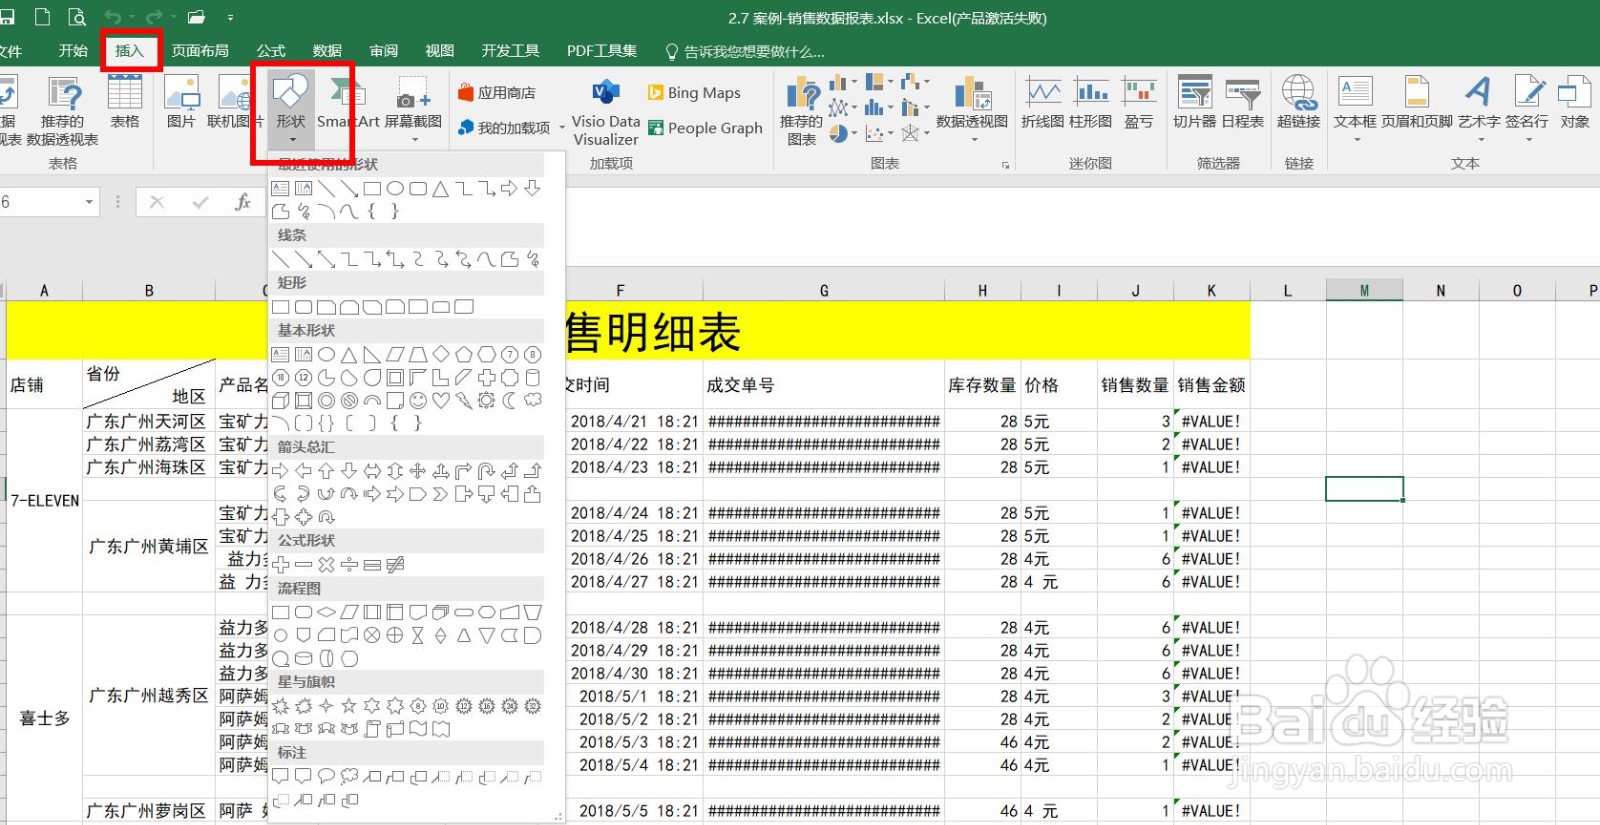Select the heart shape in 基本形状

click(440, 400)
